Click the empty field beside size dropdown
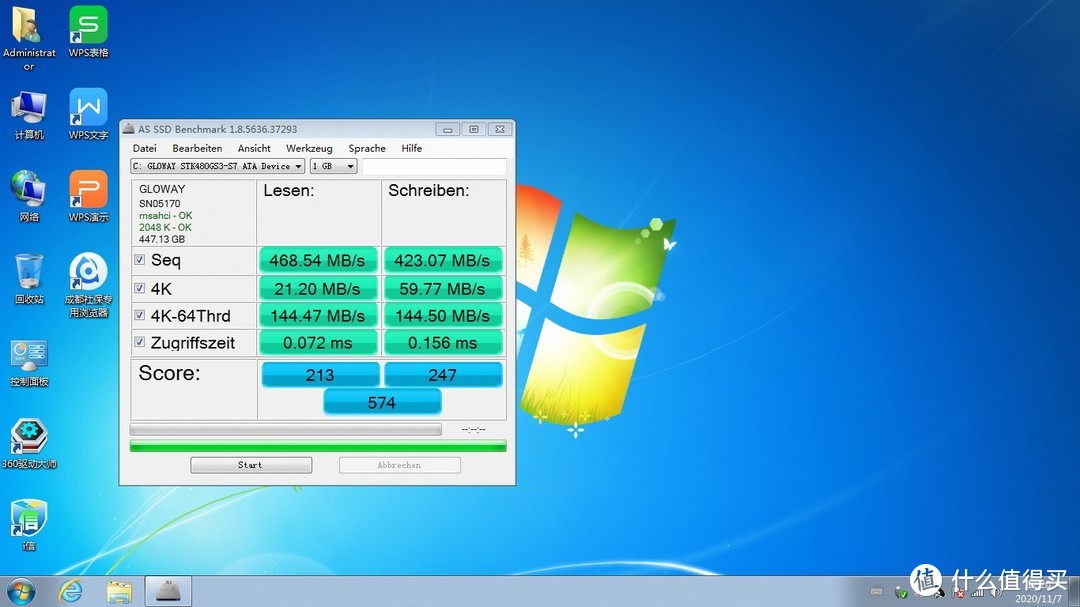 (x=435, y=166)
